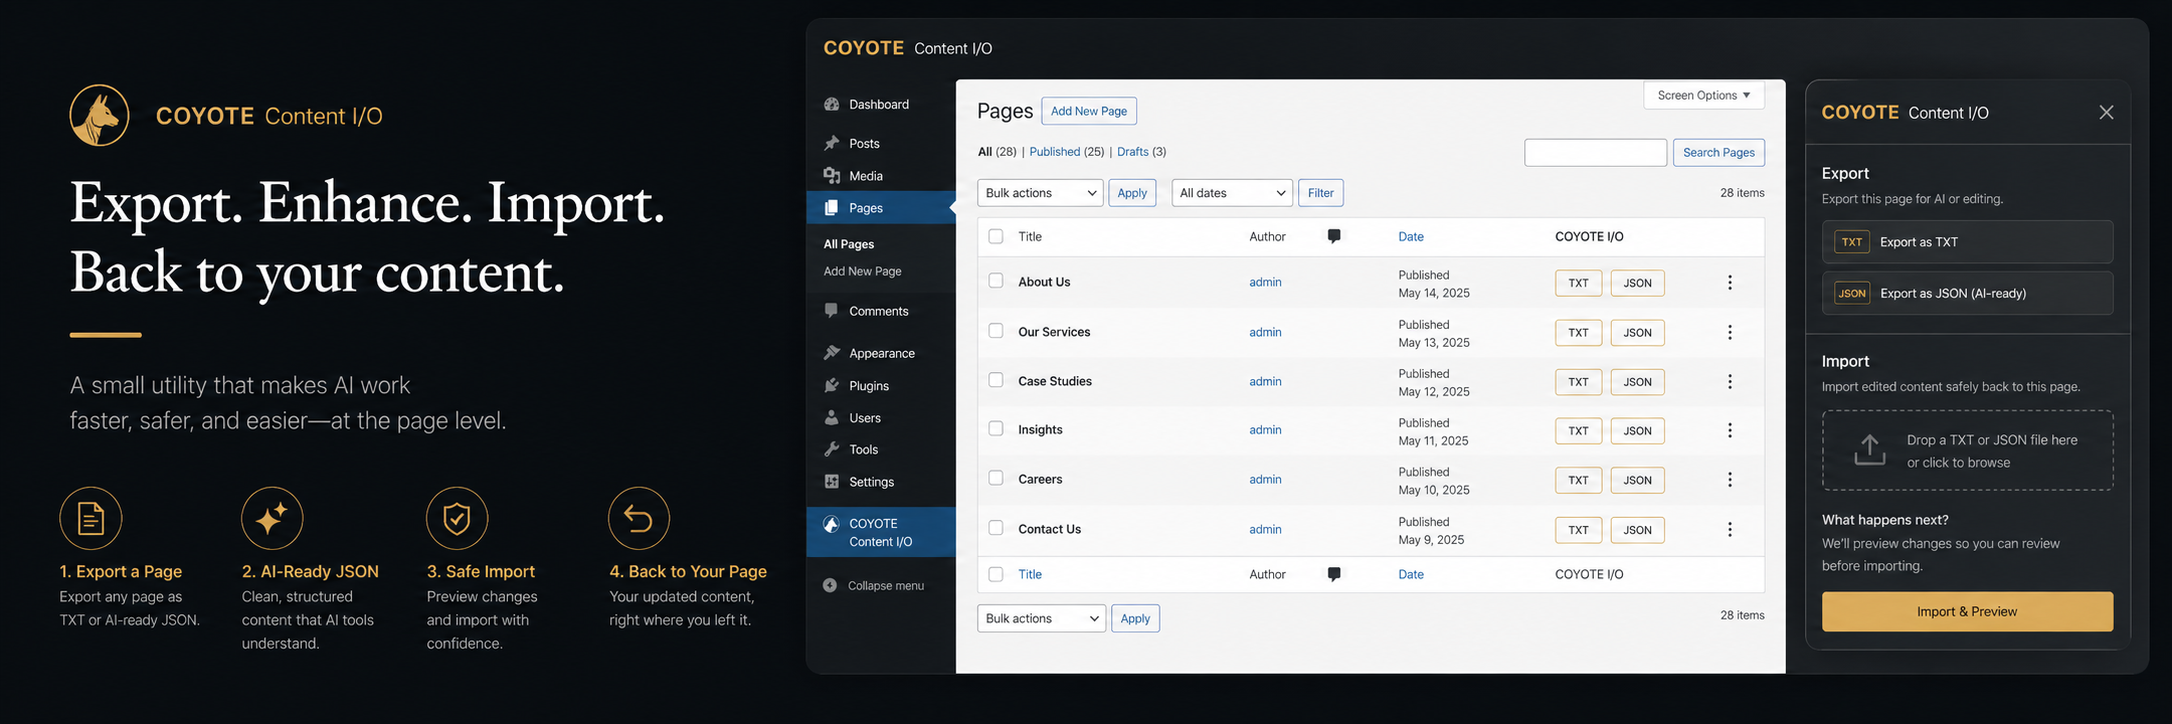The height and width of the screenshot is (724, 2172).
Task: Toggle the select-all checkbox in table footer
Action: pyautogui.click(x=995, y=574)
